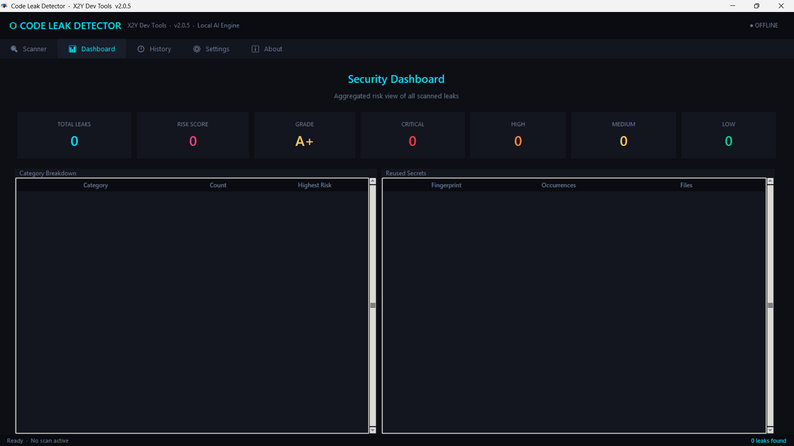Open the Settings tab
Viewport: 794px width, 446px height.
(x=211, y=49)
